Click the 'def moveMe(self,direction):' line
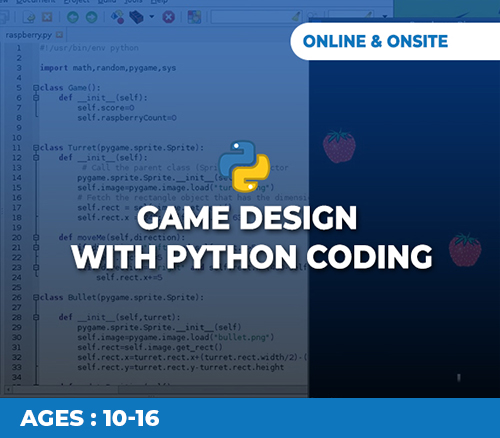Viewport: 500px width, 438px height. tap(122, 238)
